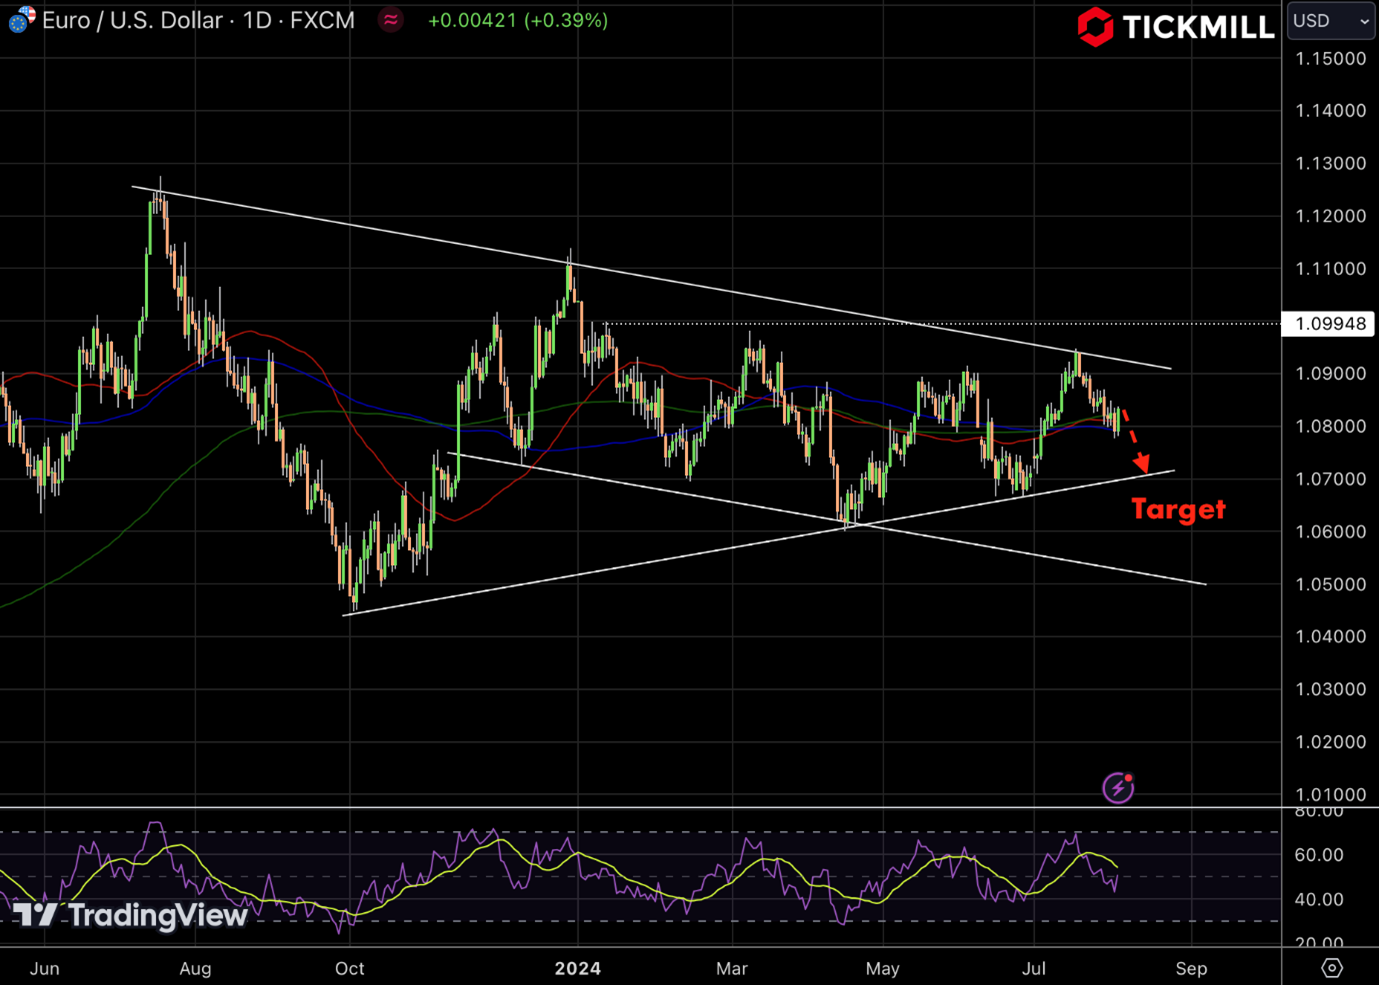
Task: Click the TradingView logo link
Action: tap(130, 915)
